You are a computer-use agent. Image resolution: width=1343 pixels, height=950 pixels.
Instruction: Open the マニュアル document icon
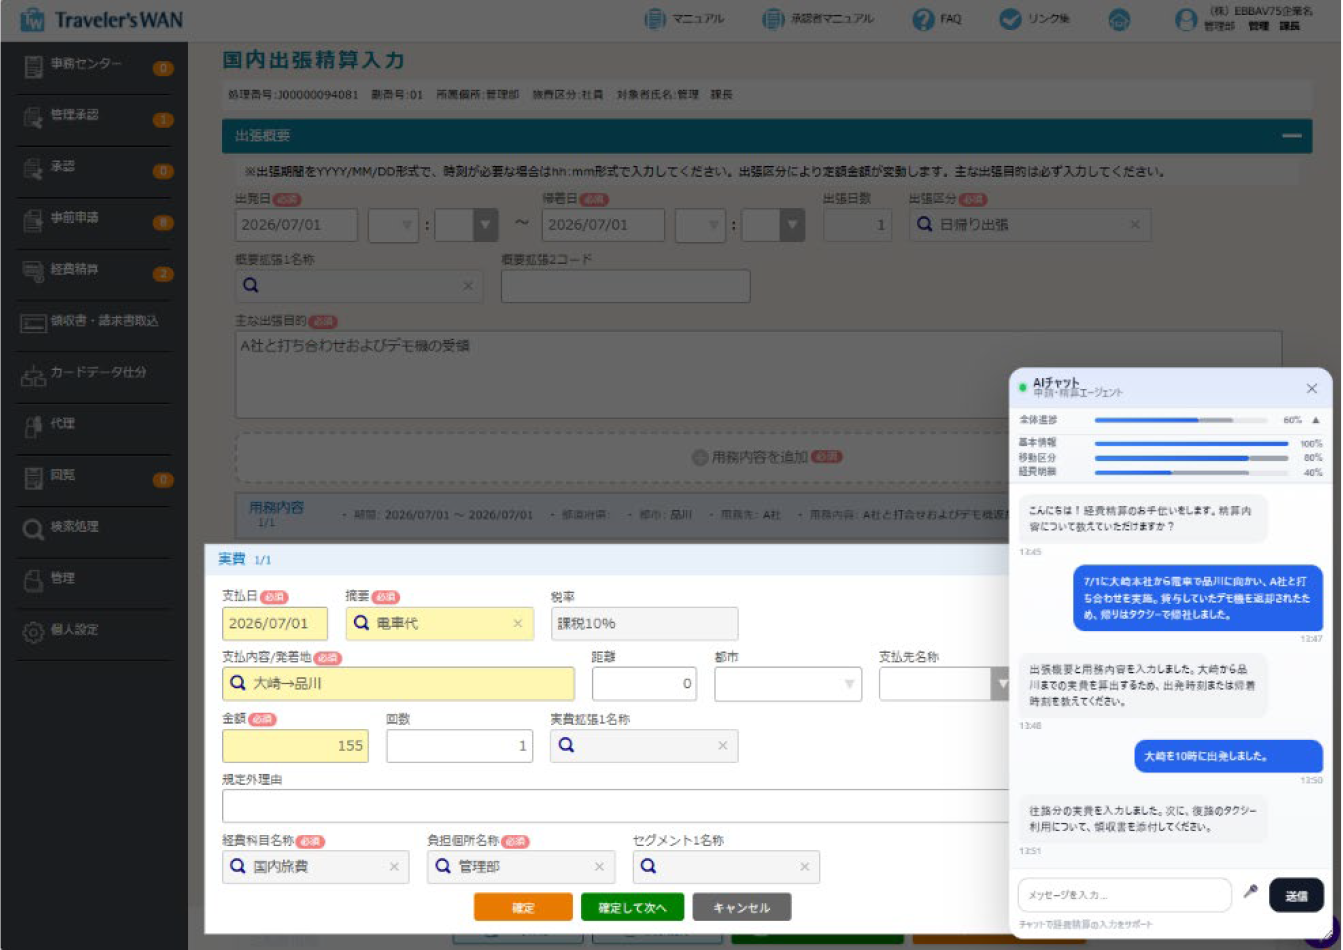click(x=655, y=19)
